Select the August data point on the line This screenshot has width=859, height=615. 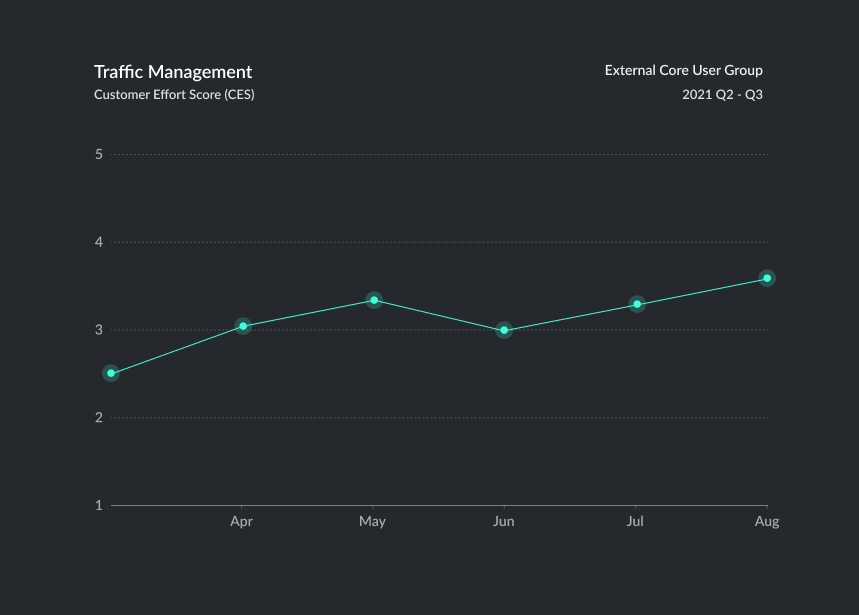(767, 278)
